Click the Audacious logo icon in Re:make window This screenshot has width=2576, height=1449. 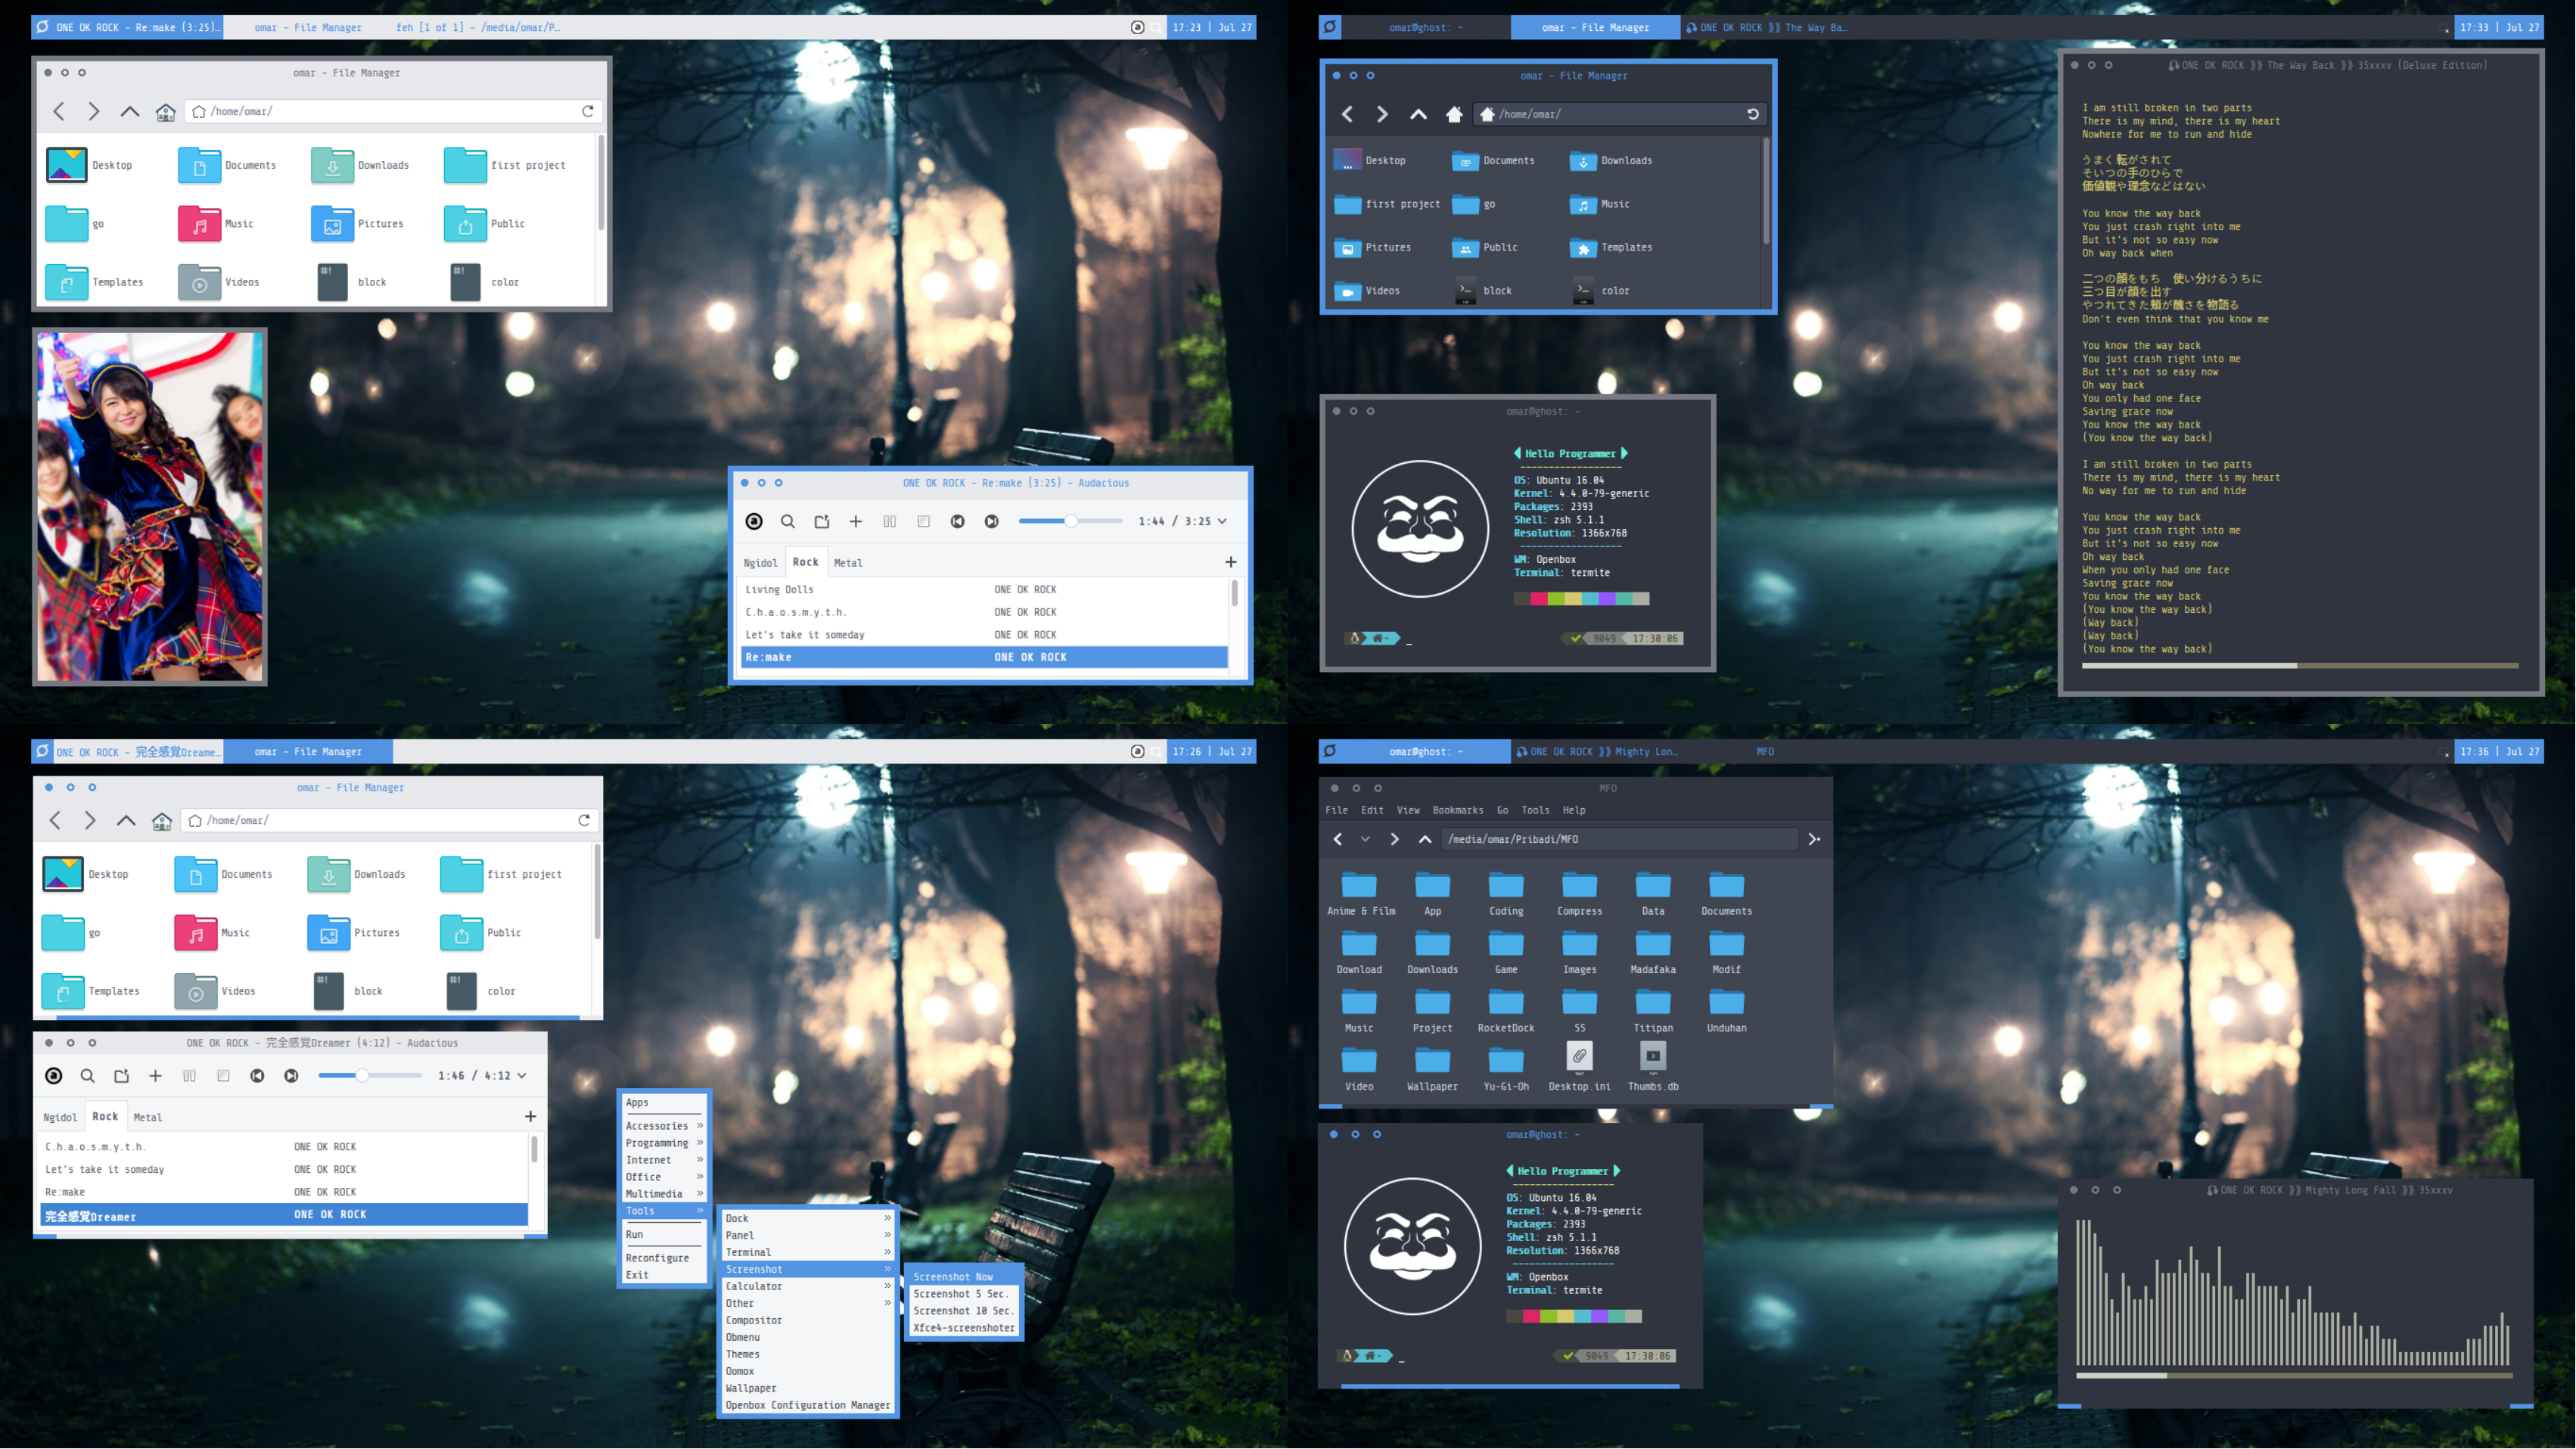click(x=754, y=521)
